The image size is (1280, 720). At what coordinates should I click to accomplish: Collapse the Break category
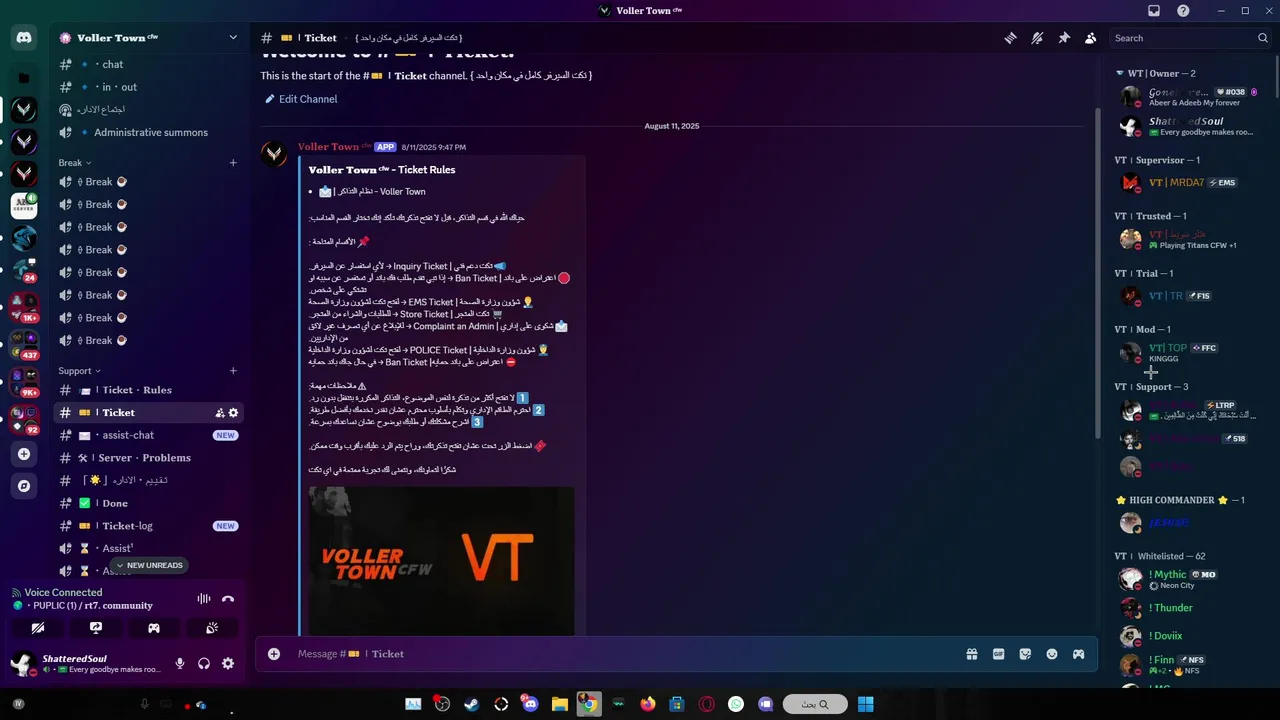point(75,162)
